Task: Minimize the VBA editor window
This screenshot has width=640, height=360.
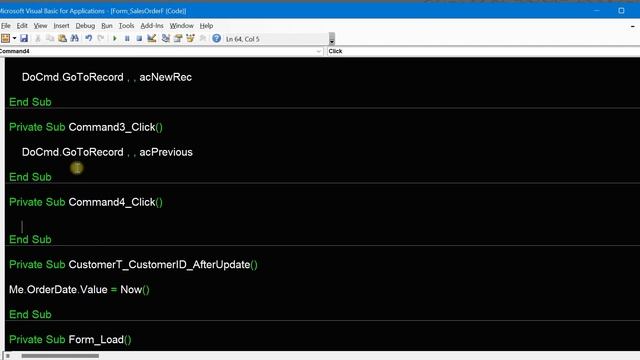Action: 597,11
